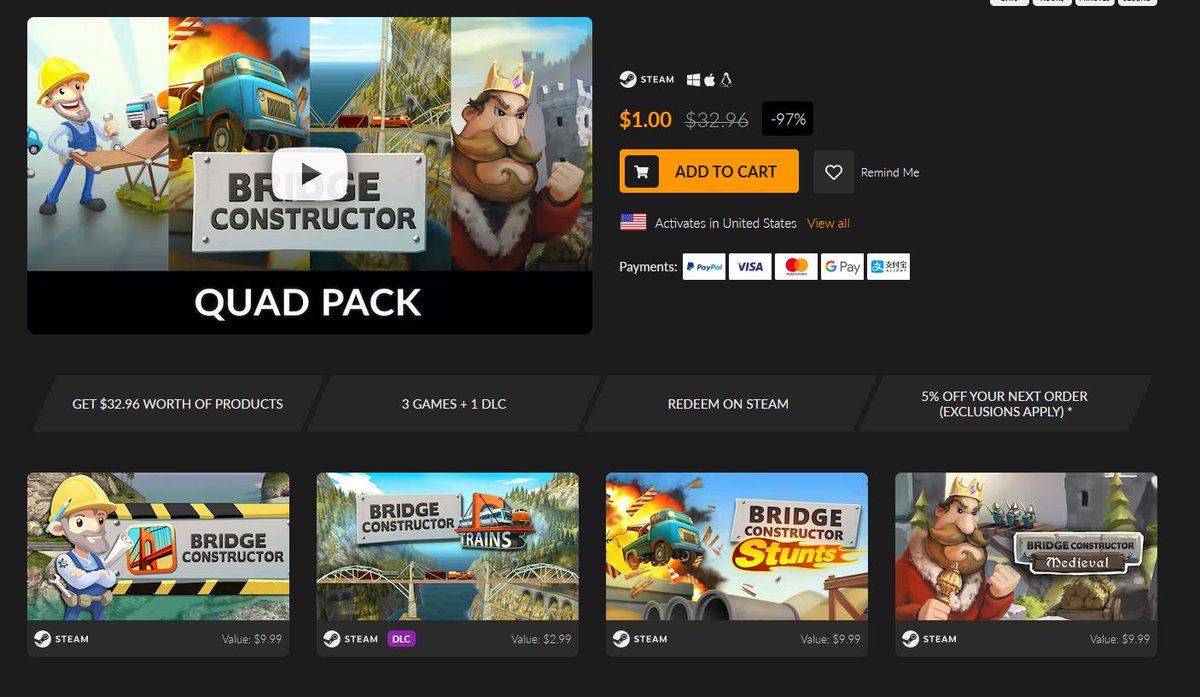The width and height of the screenshot is (1200, 697).
Task: Select the PayPal payment icon
Action: pyautogui.click(x=704, y=266)
